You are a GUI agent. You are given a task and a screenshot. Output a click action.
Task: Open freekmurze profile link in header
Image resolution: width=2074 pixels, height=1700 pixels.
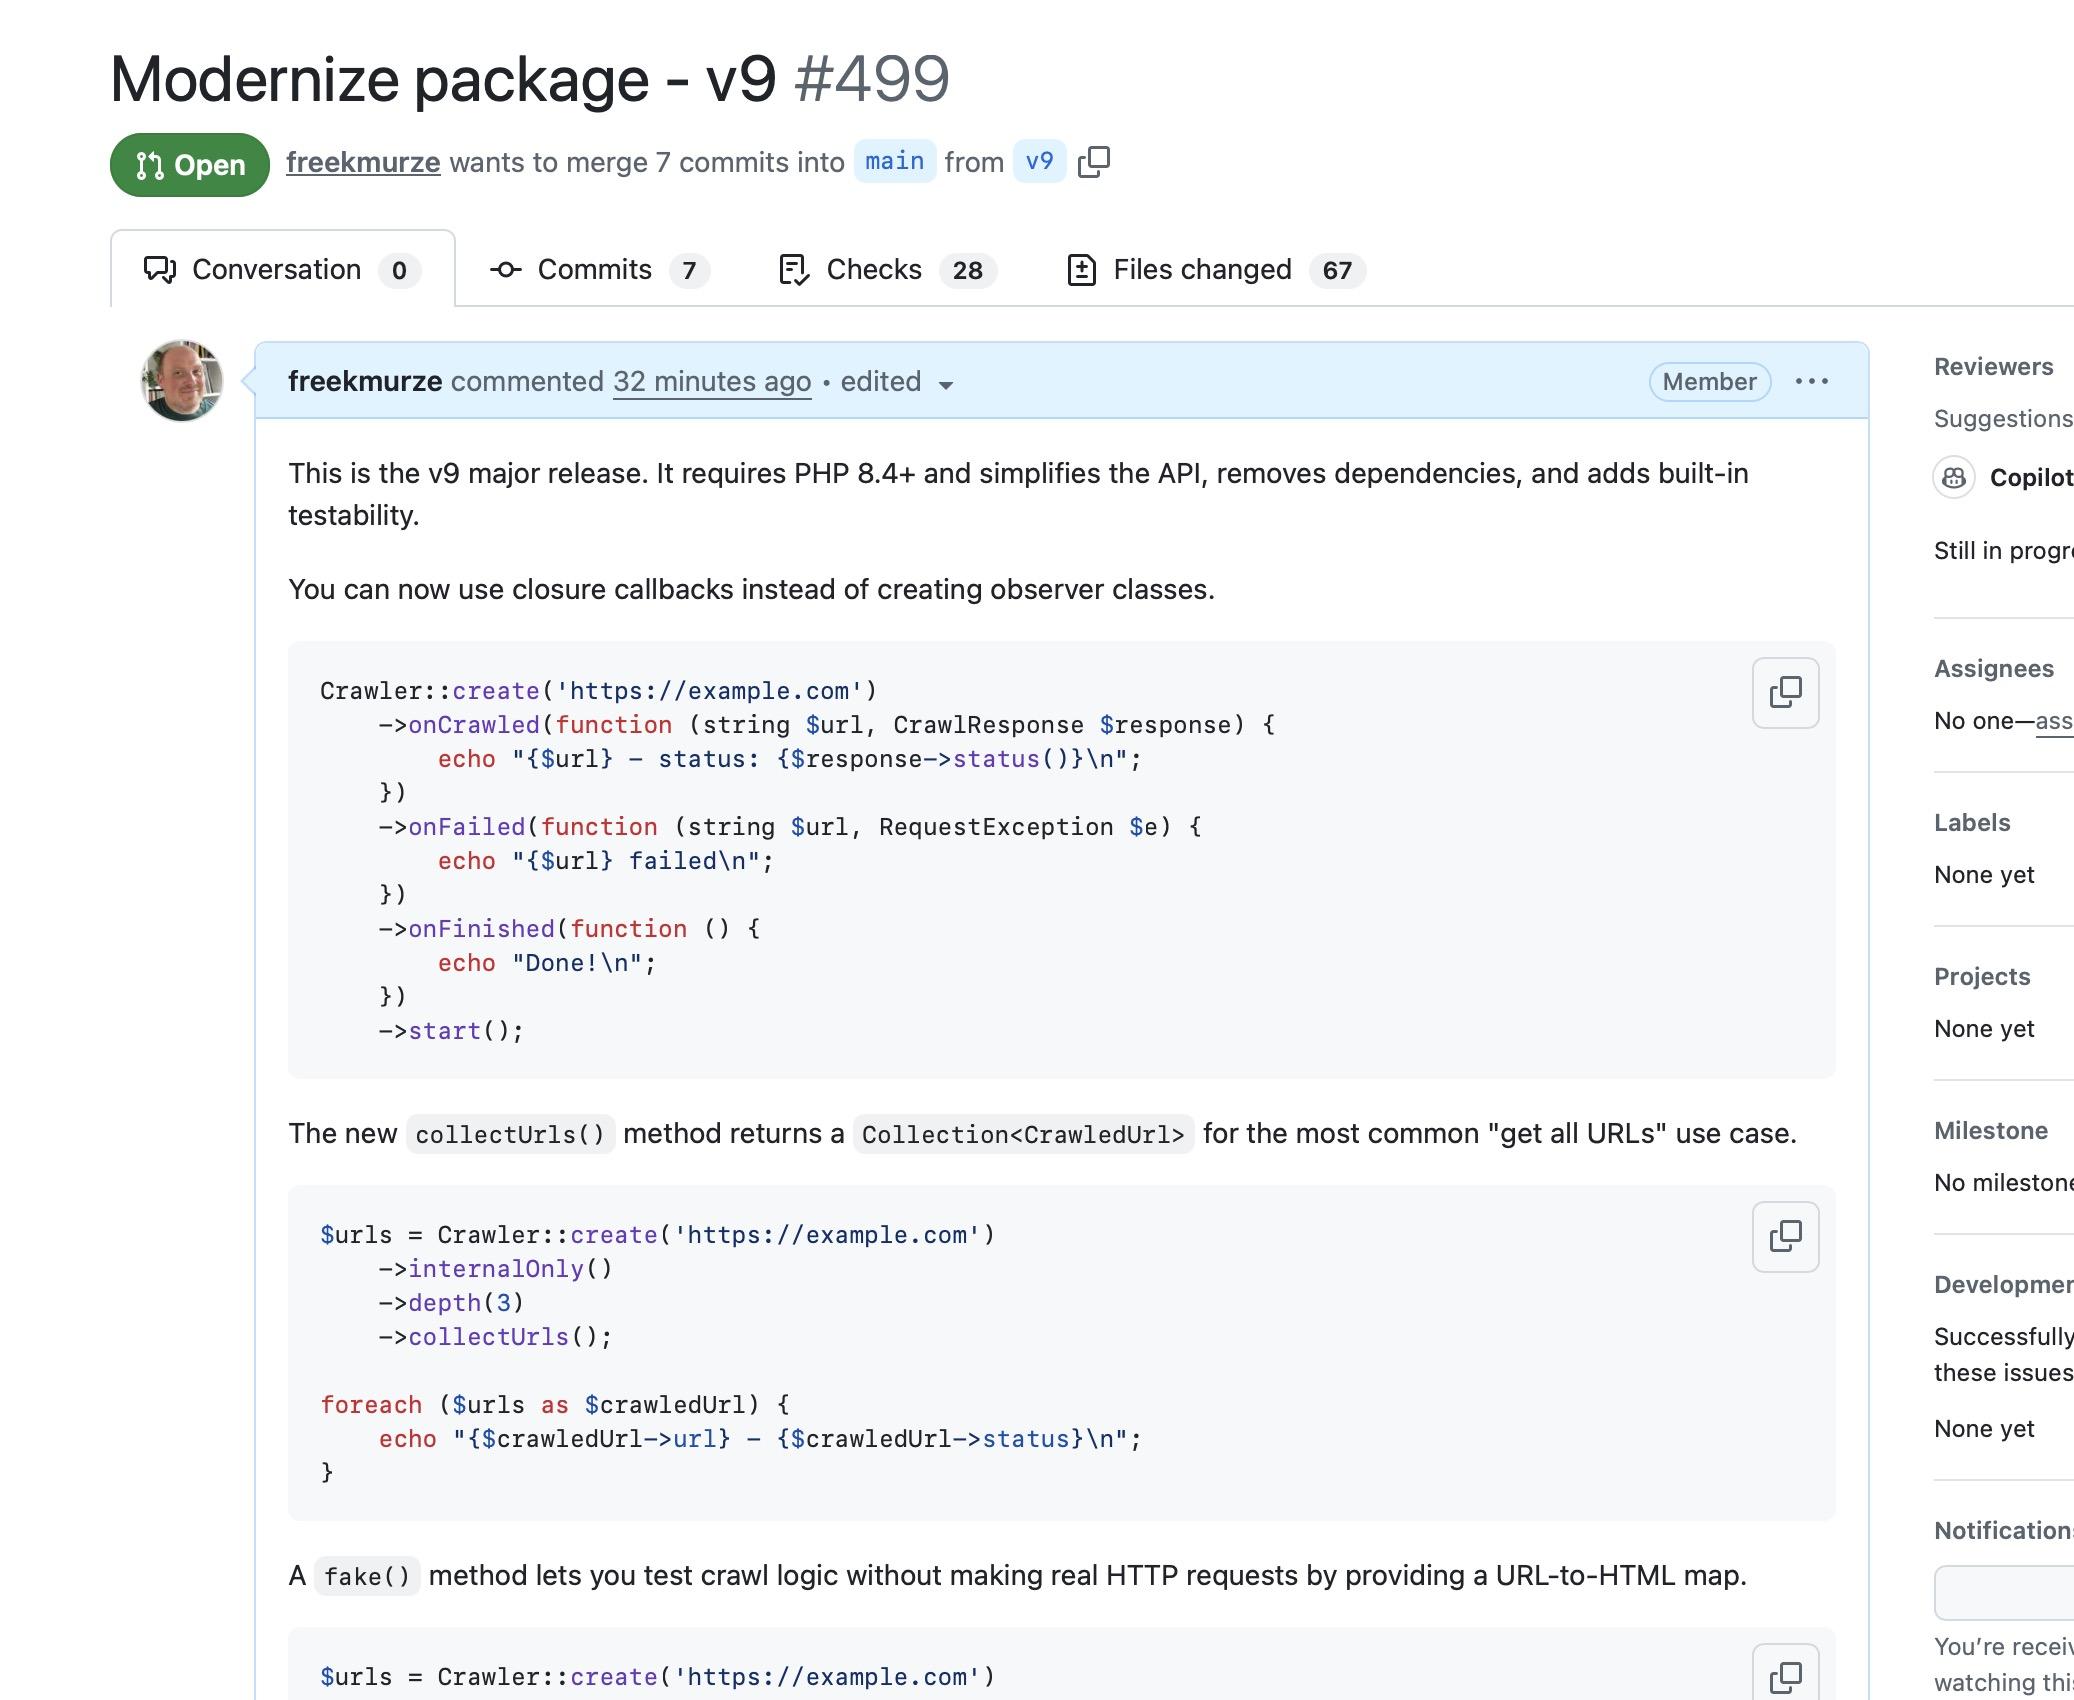coord(363,163)
